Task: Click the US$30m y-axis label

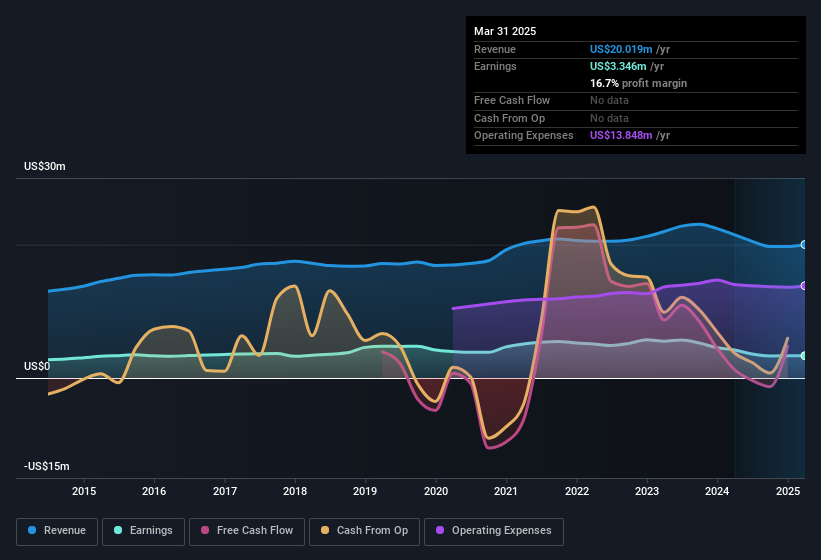Action: tap(45, 166)
